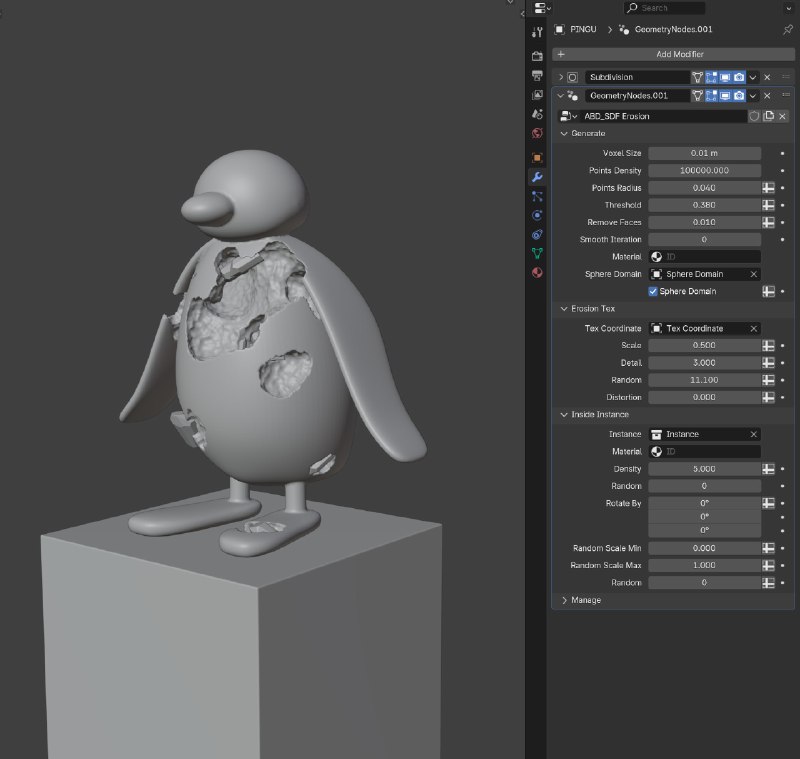This screenshot has height=759, width=800.
Task: Unlink the ABD_SDF Erosion node group
Action: [x=782, y=116]
